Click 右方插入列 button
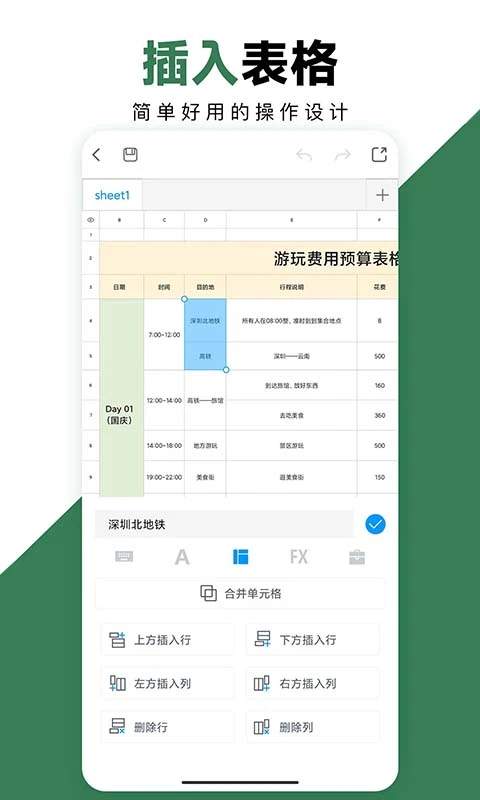The image size is (480, 800). click(313, 683)
